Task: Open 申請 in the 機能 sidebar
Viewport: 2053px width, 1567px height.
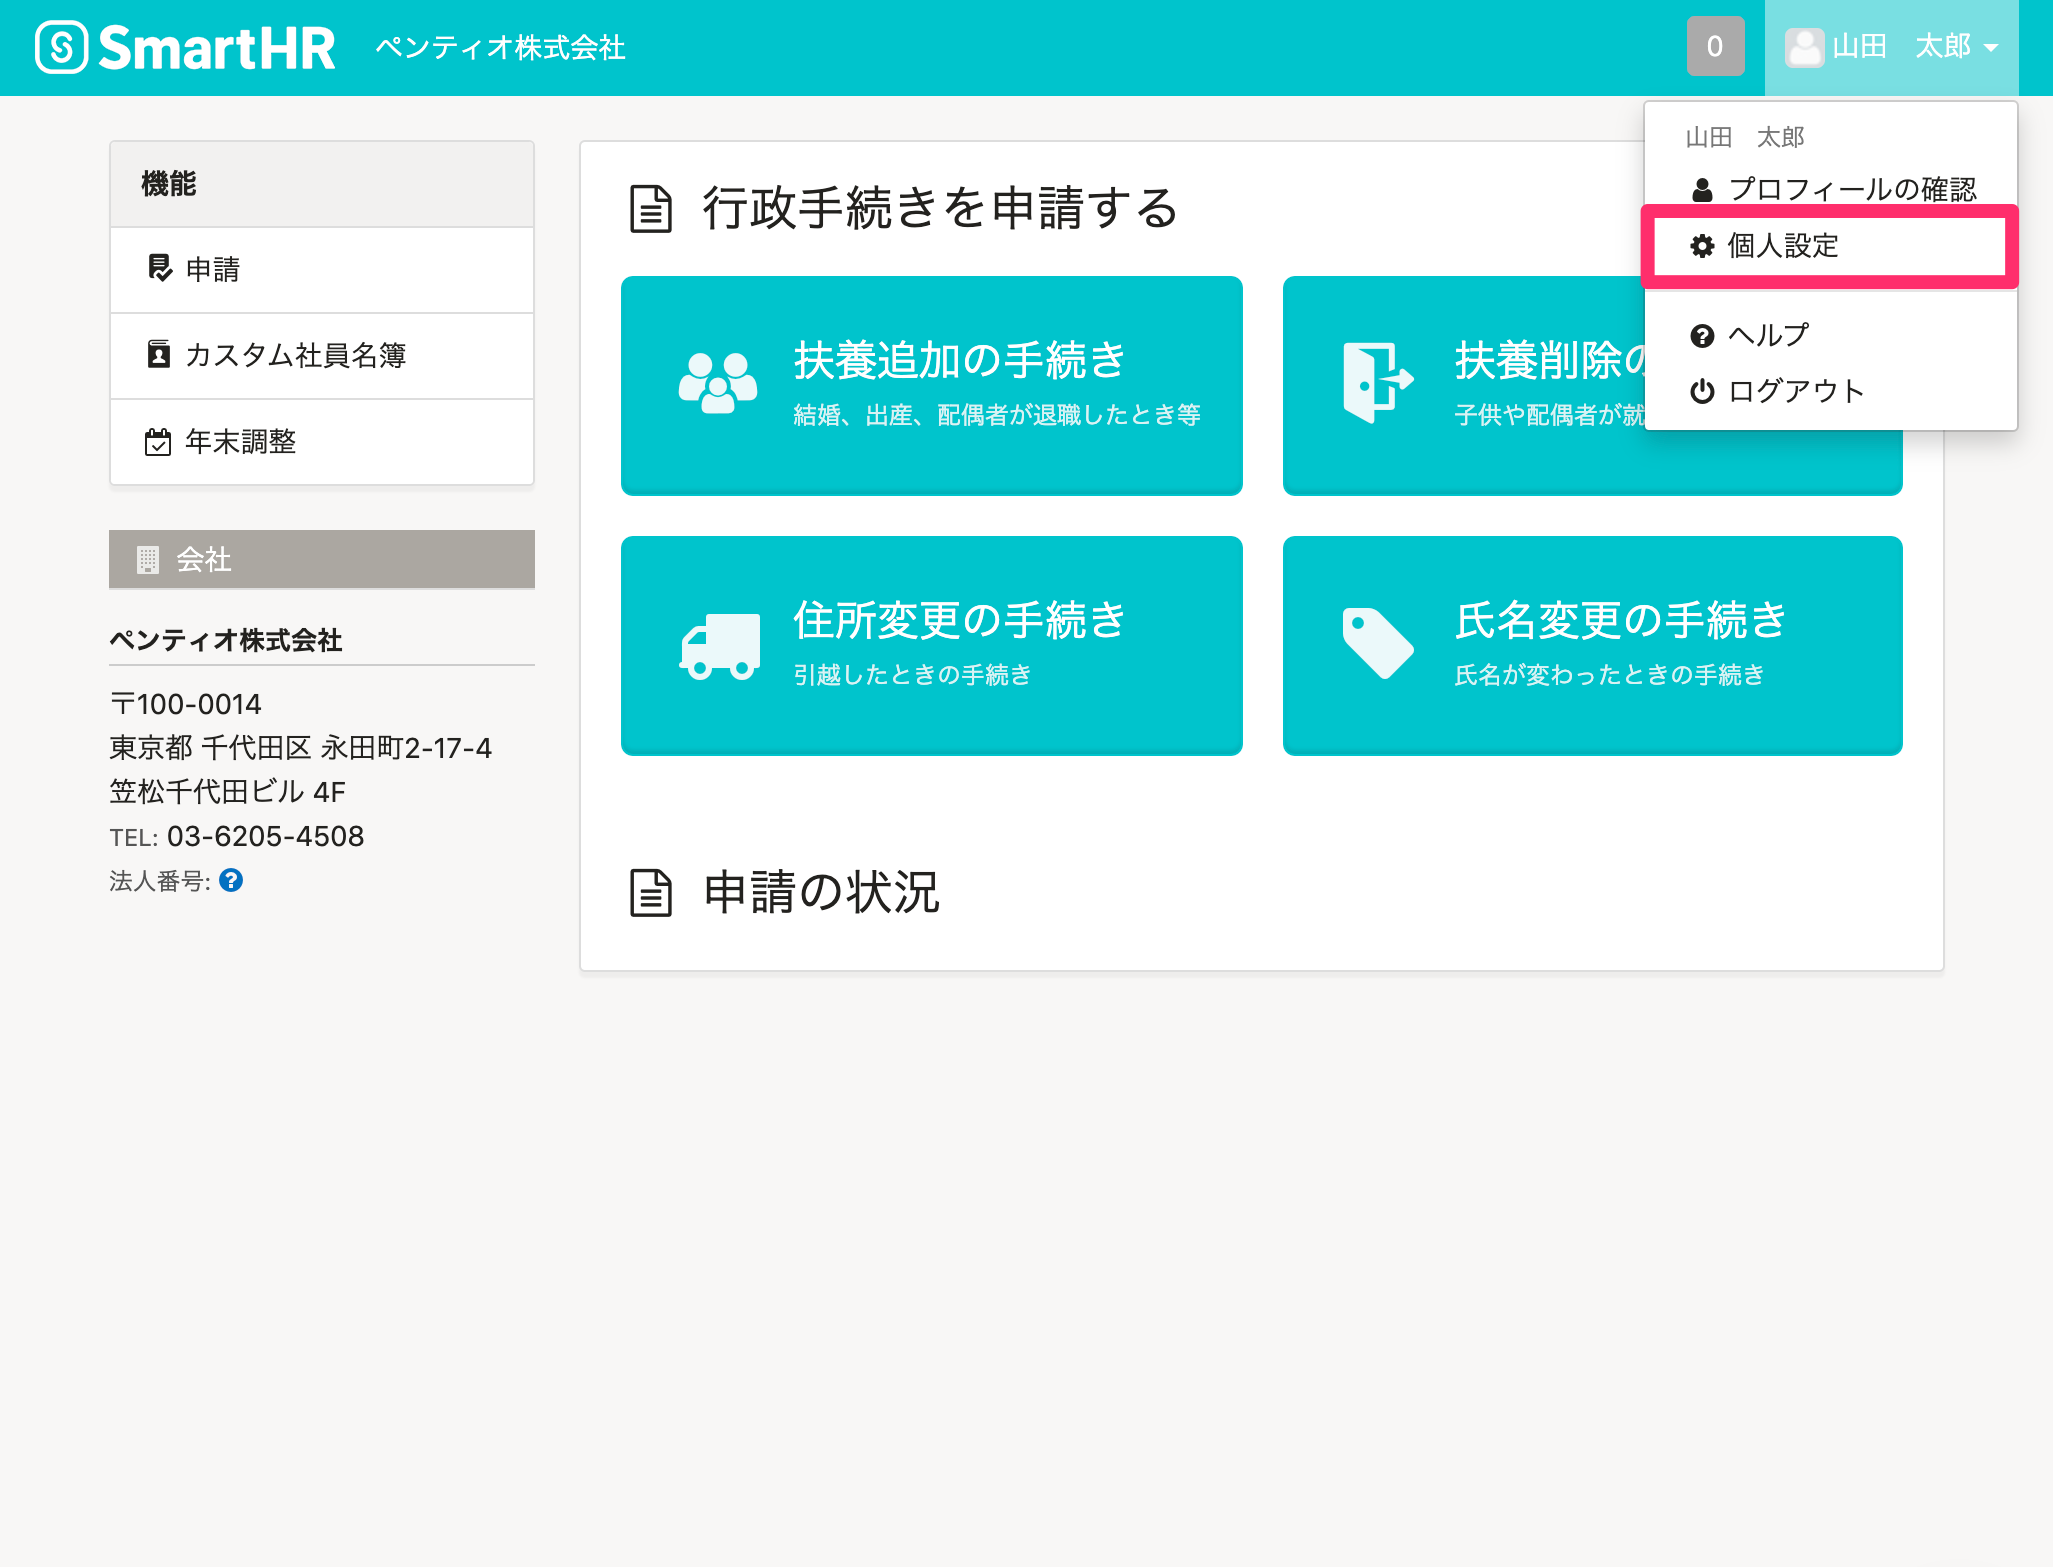Action: 322,270
